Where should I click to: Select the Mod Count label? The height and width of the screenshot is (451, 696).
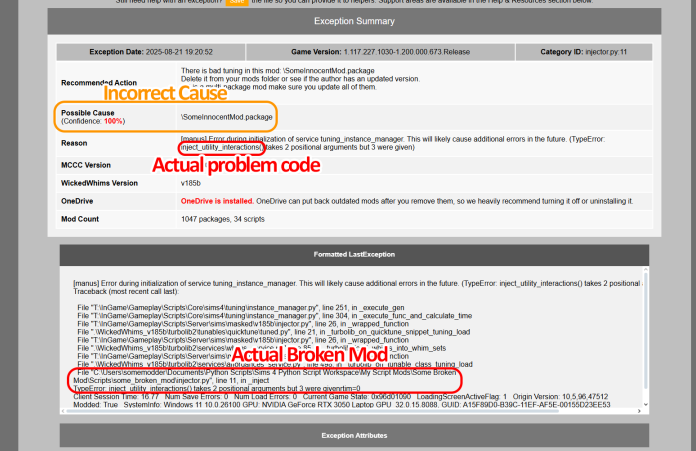80,219
